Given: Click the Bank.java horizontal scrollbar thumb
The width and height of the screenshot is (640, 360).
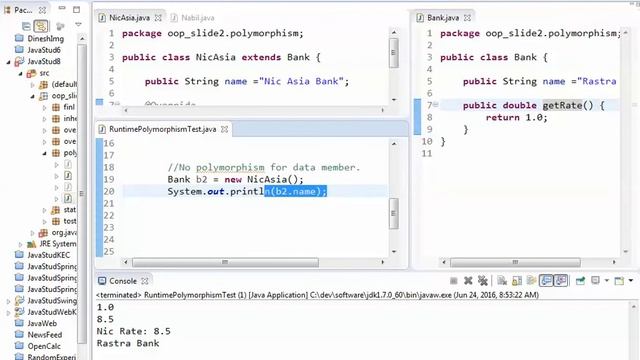Looking at the screenshot, I should point(515,262).
